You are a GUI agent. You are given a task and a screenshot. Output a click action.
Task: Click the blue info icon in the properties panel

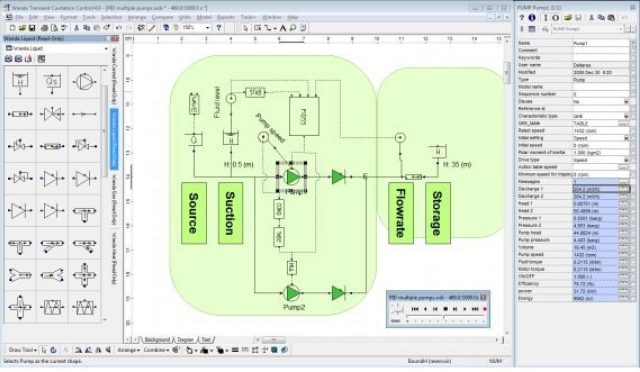532,18
